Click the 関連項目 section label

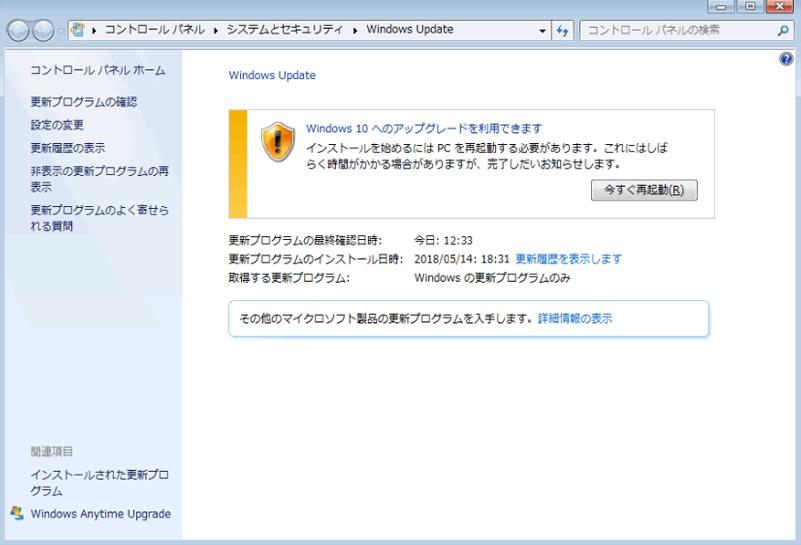pos(52,452)
